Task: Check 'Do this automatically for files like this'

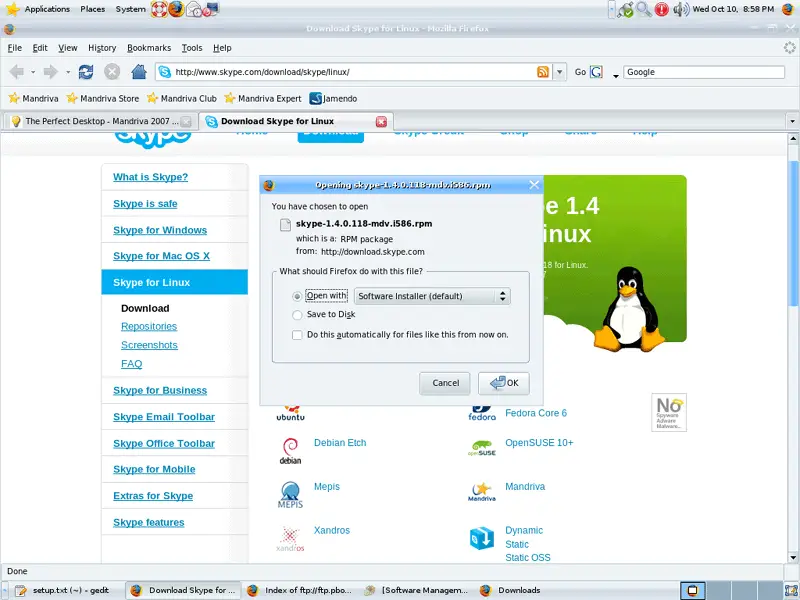Action: click(x=297, y=335)
